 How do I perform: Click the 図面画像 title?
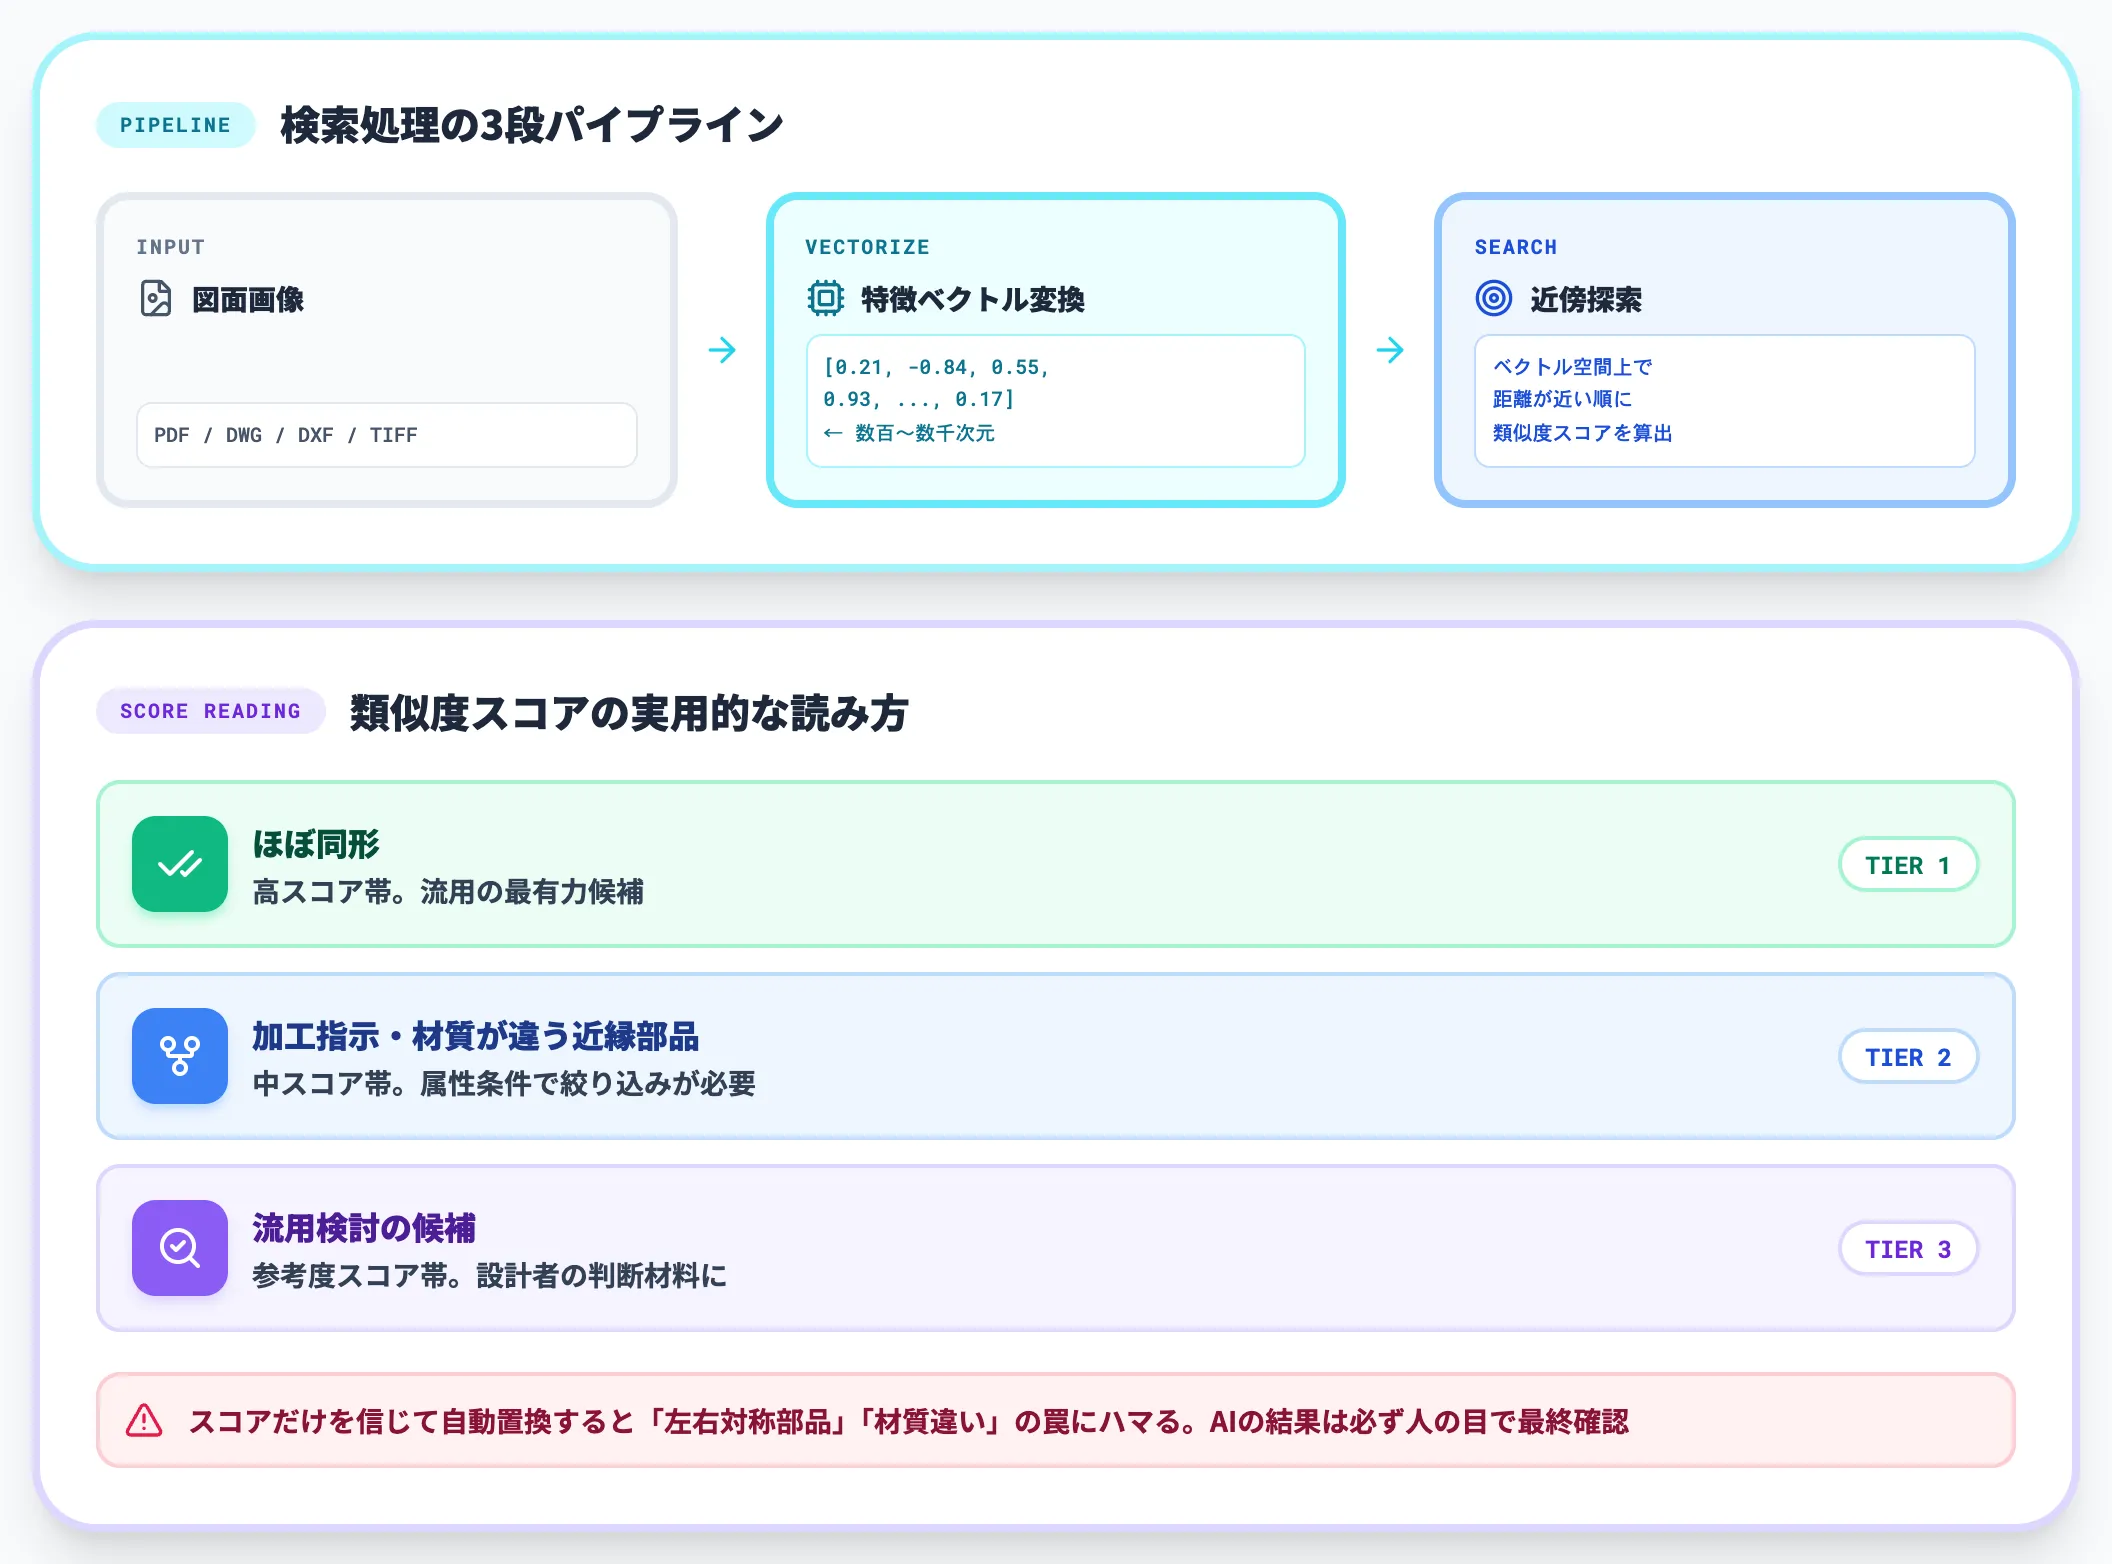click(x=248, y=299)
